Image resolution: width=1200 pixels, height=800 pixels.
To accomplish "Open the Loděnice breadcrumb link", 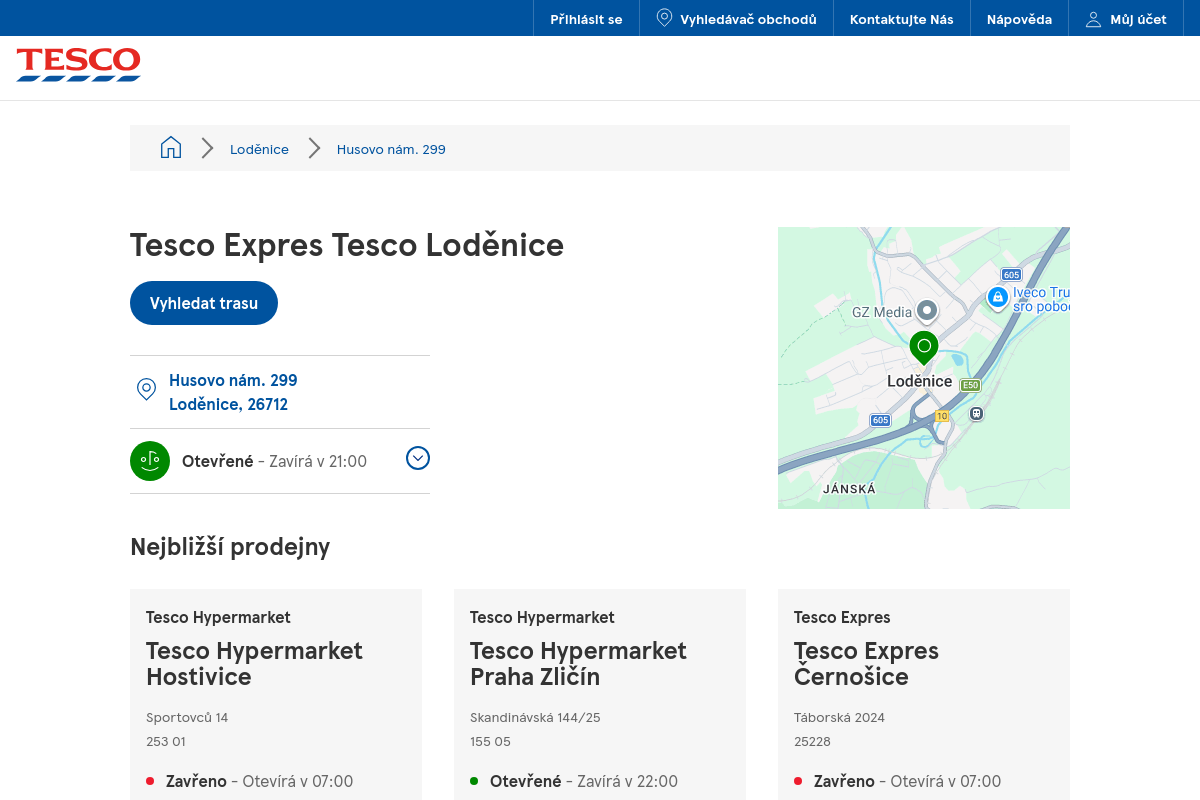I will (259, 149).
